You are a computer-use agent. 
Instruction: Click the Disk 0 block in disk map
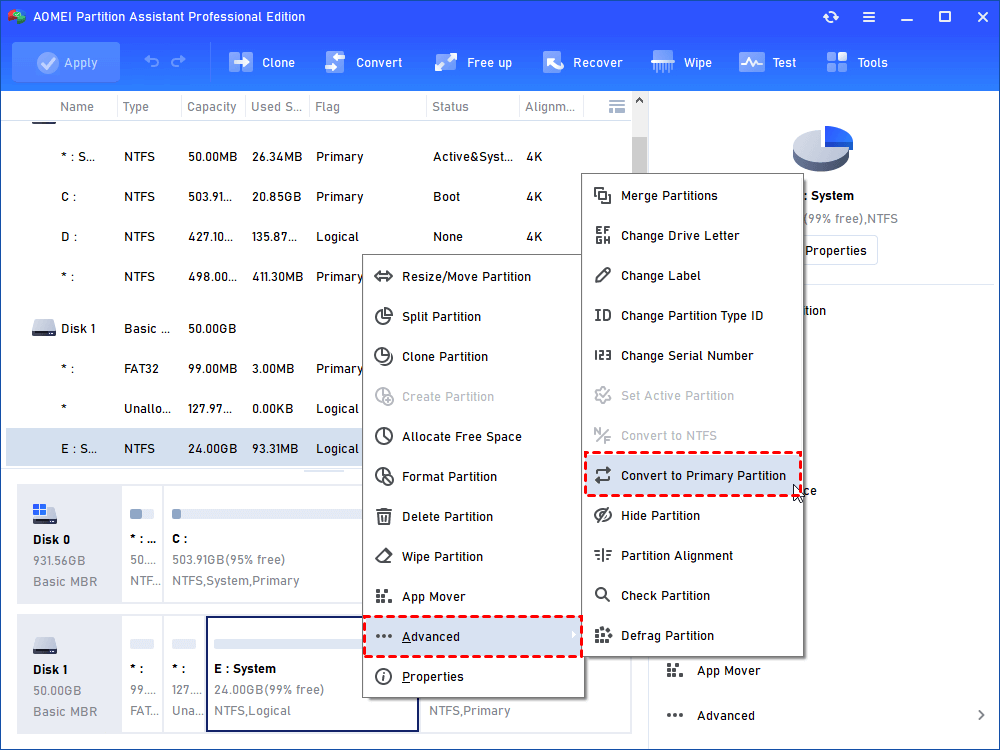coord(66,545)
